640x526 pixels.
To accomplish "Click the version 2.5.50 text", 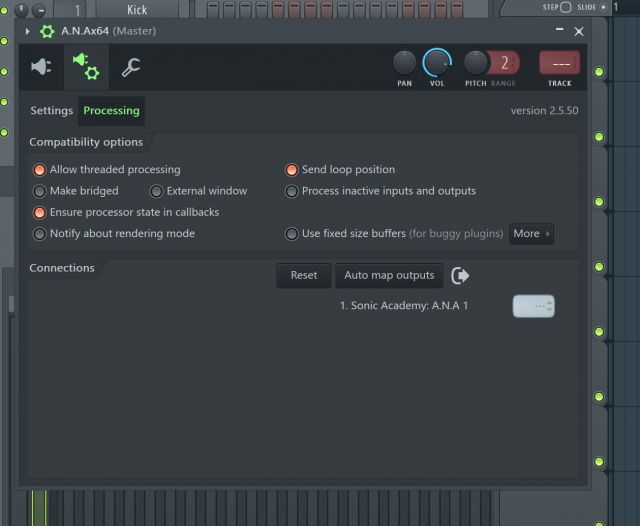I will point(544,111).
